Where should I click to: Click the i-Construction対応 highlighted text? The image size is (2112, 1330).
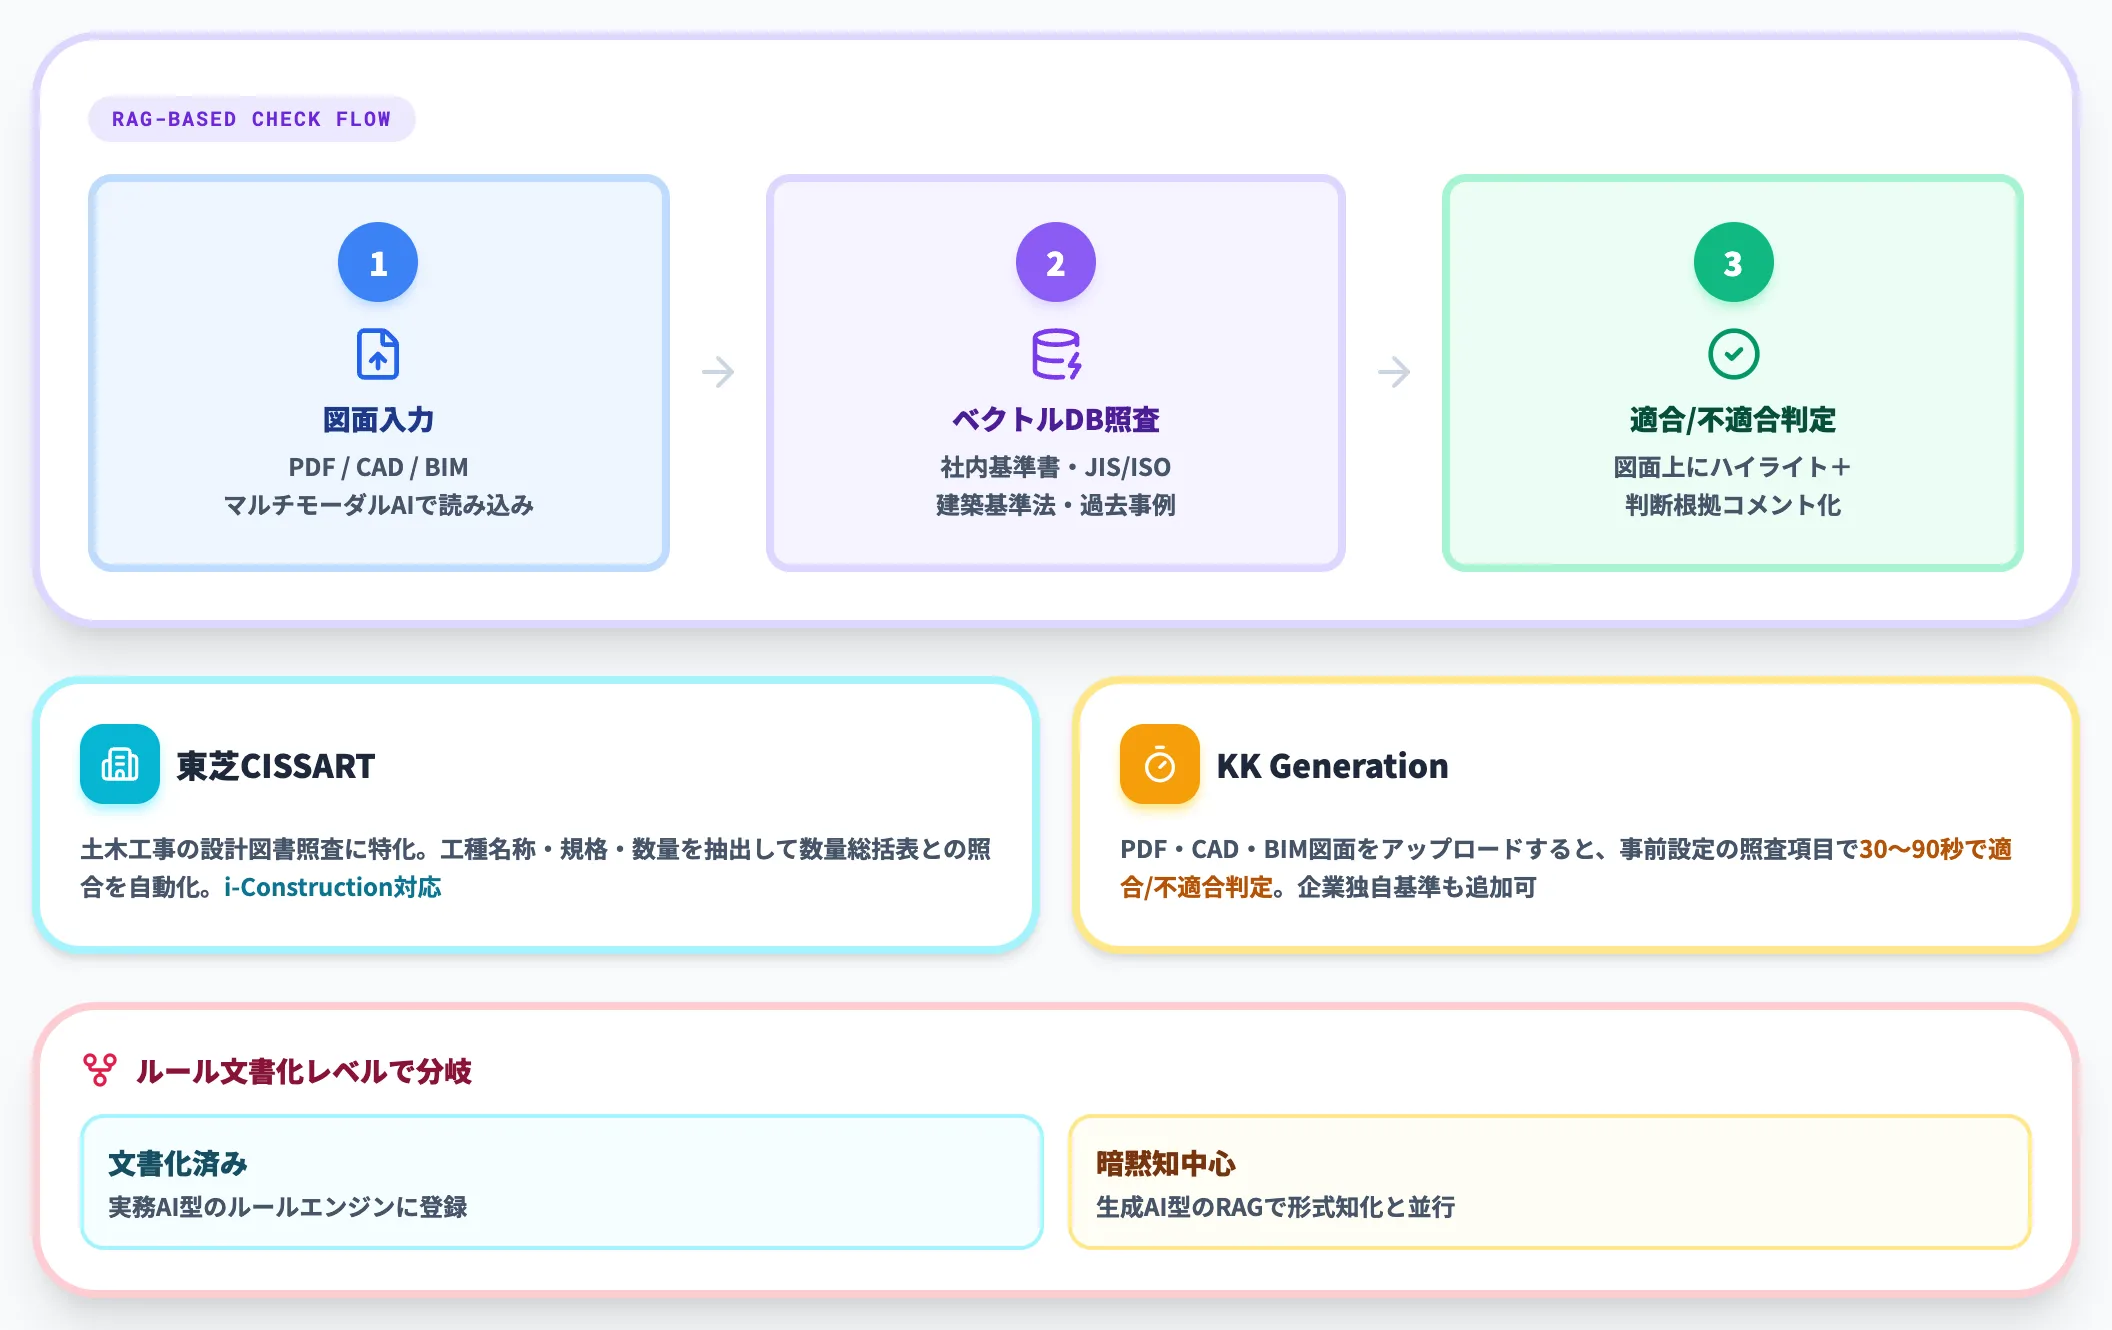click(332, 887)
